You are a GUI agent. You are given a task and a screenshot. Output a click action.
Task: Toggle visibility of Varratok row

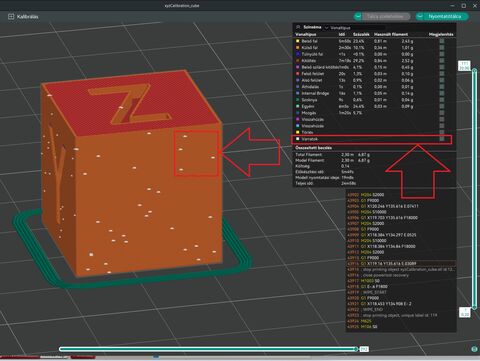click(x=442, y=139)
